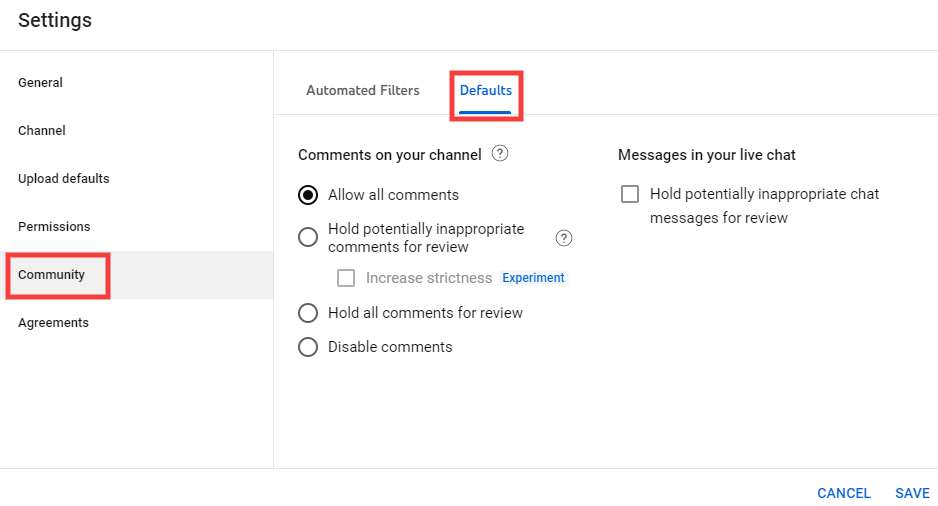Click the Messages in your live chat heading
The image size is (938, 506).
point(706,155)
